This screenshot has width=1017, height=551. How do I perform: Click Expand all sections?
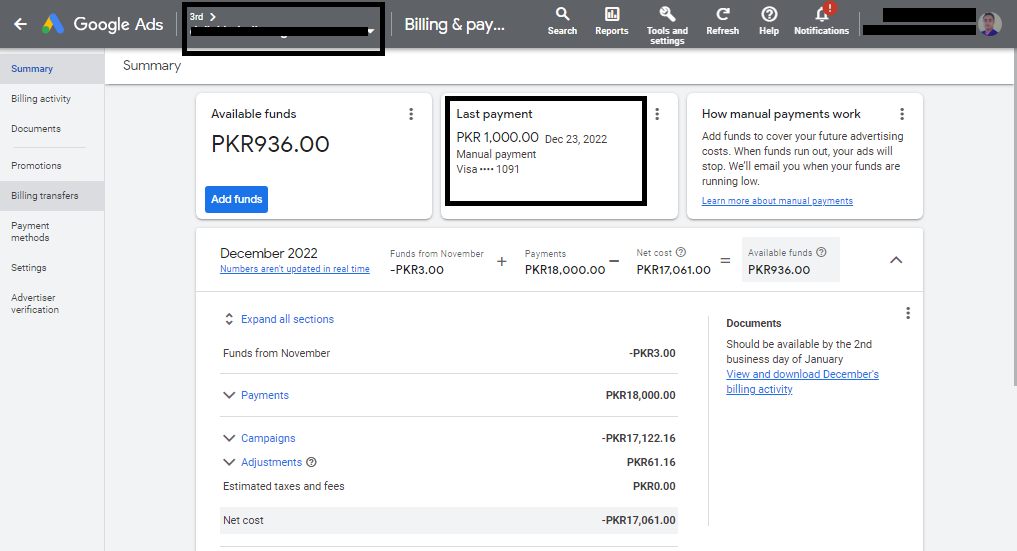(x=287, y=319)
